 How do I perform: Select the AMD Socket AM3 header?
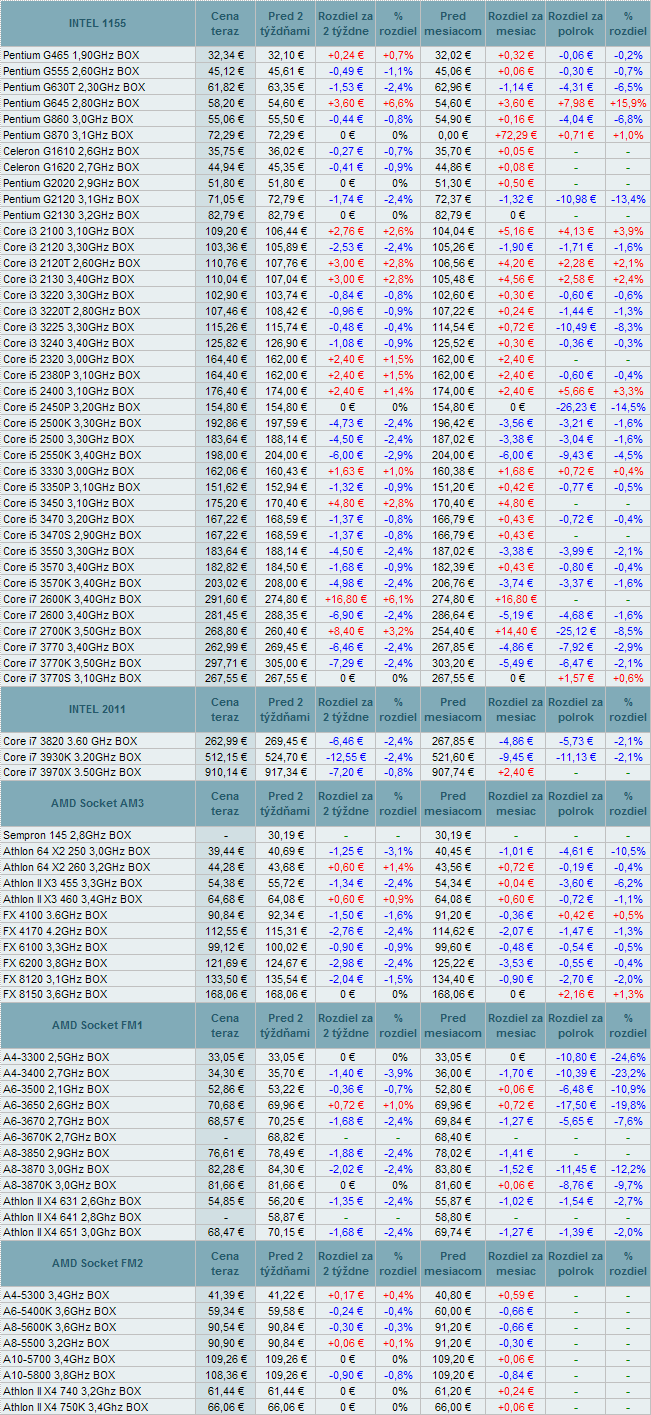[98, 803]
